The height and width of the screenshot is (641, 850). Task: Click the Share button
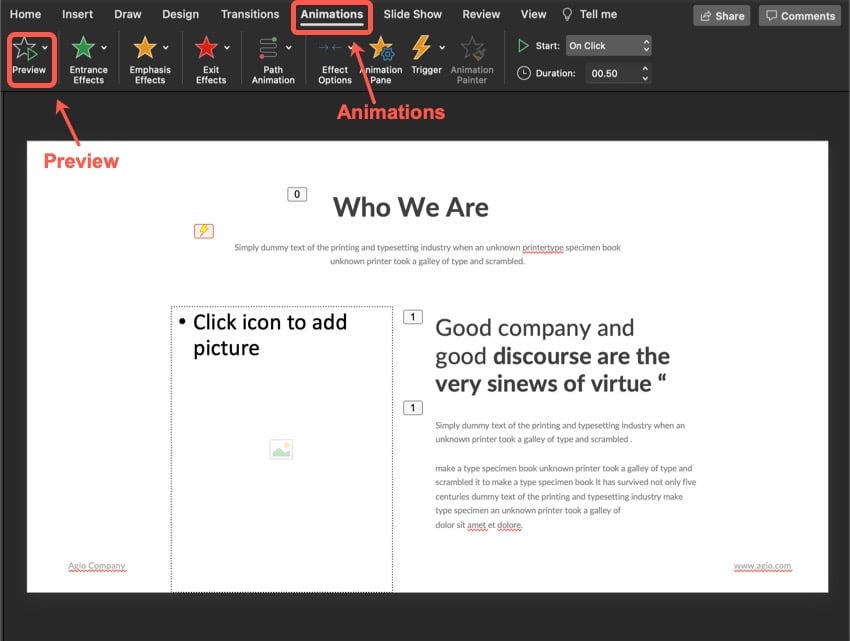point(721,15)
